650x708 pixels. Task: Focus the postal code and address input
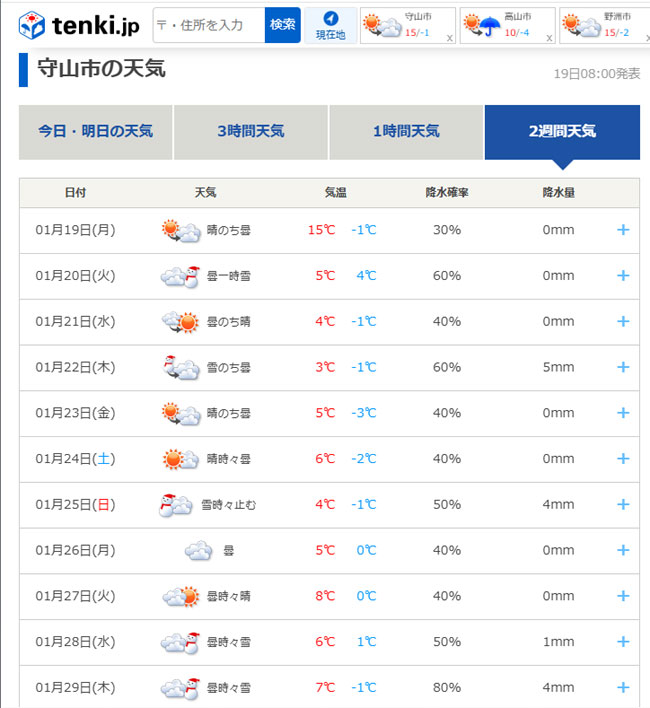pos(209,25)
